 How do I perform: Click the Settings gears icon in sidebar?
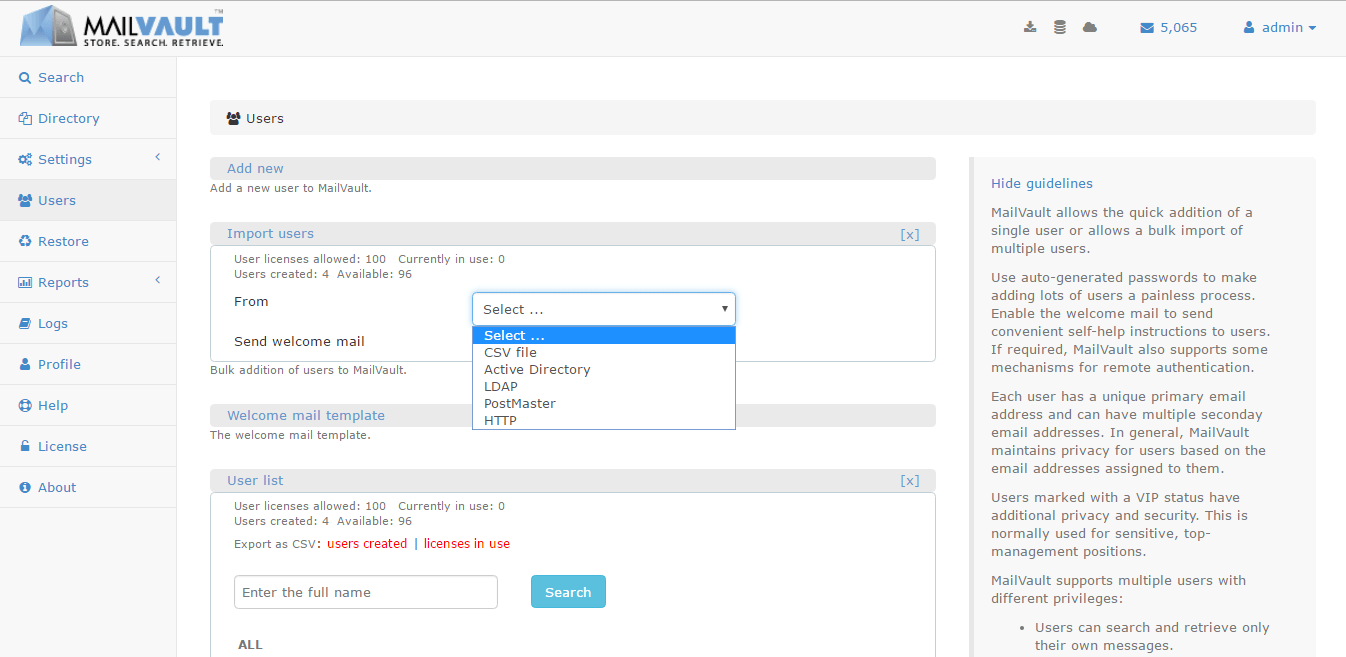(25, 159)
